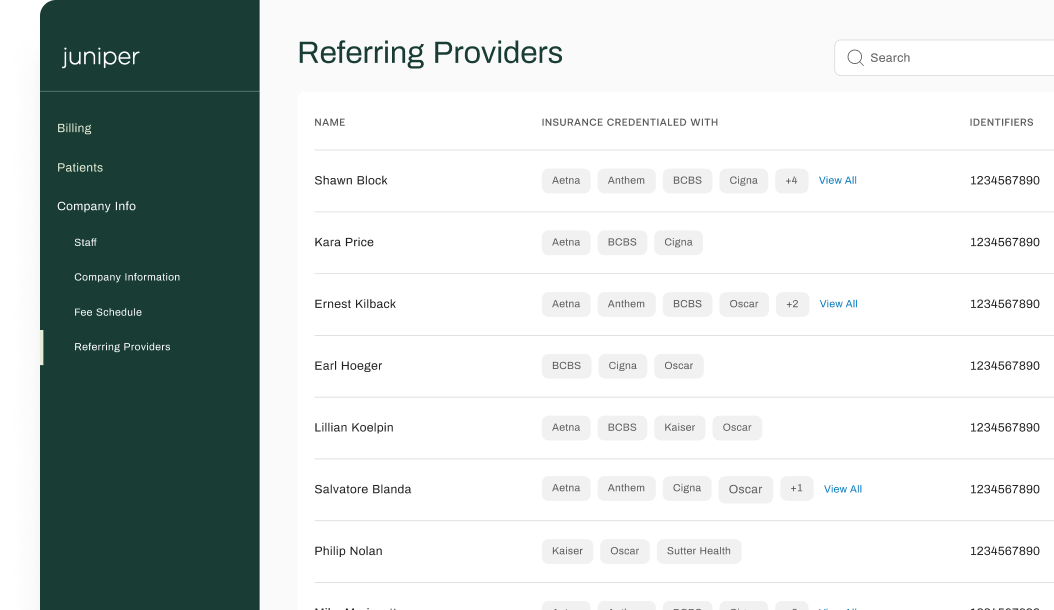Select Referring Providers in the sidebar
This screenshot has width=1054, height=610.
122,347
